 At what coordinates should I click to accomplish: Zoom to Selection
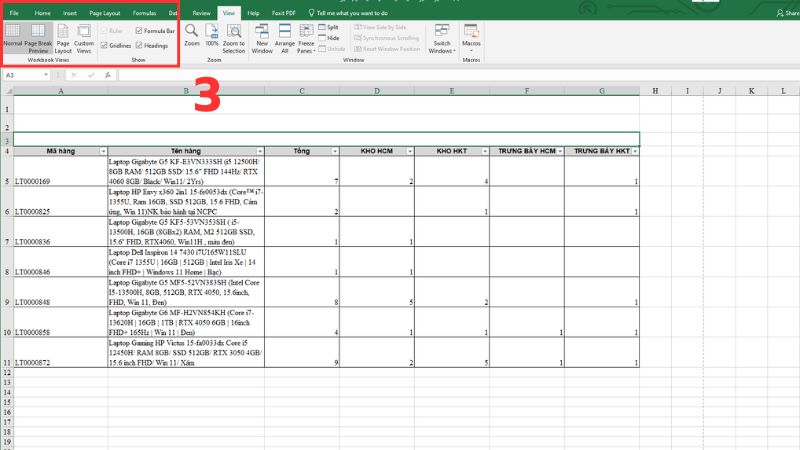point(234,38)
